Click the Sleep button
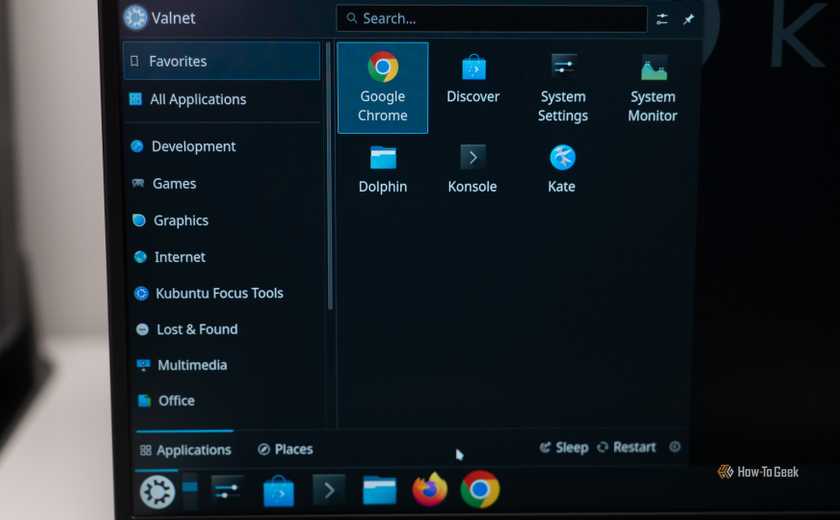Image resolution: width=840 pixels, height=520 pixels. tap(564, 447)
